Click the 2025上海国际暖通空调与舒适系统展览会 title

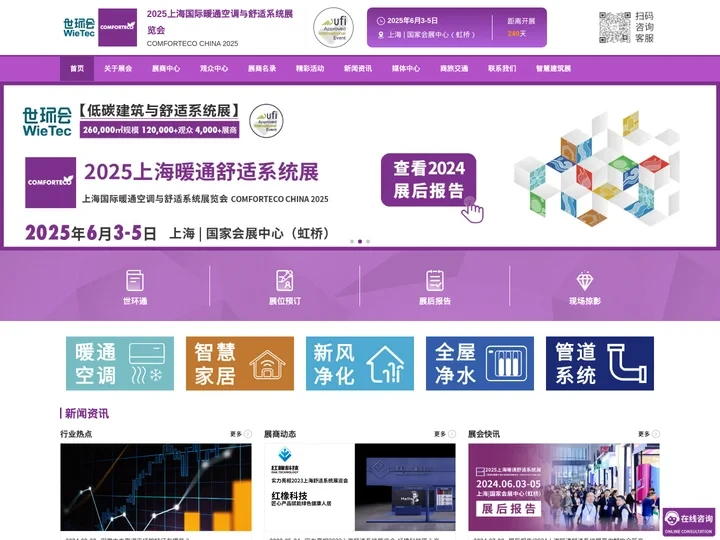[x=220, y=22]
